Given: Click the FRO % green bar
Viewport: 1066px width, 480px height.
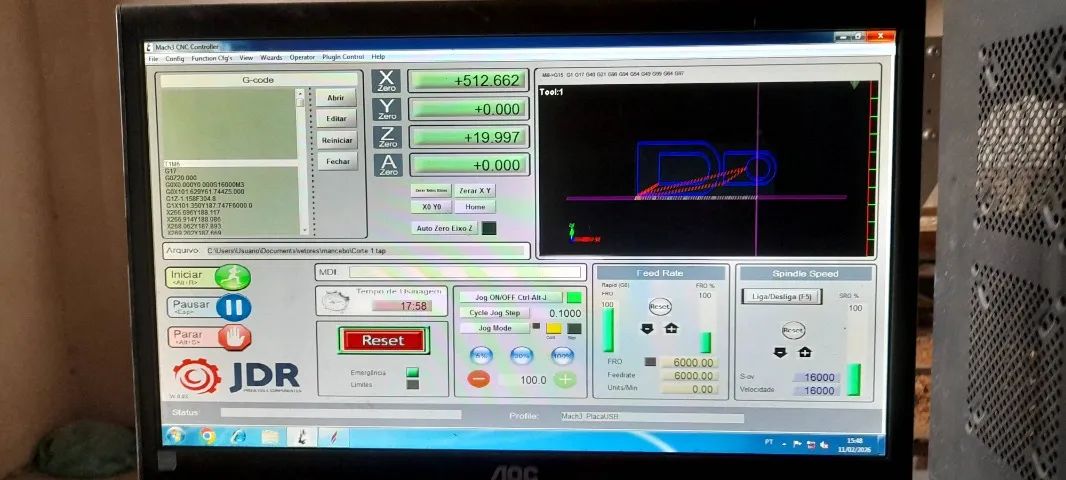Looking at the screenshot, I should point(706,342).
